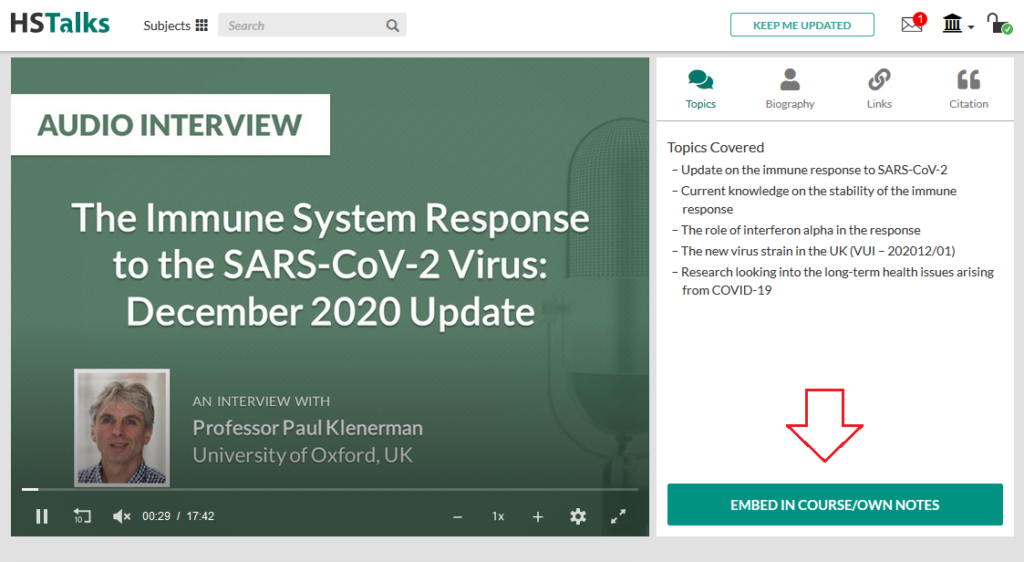Decrease playback speed with minus button

click(458, 516)
